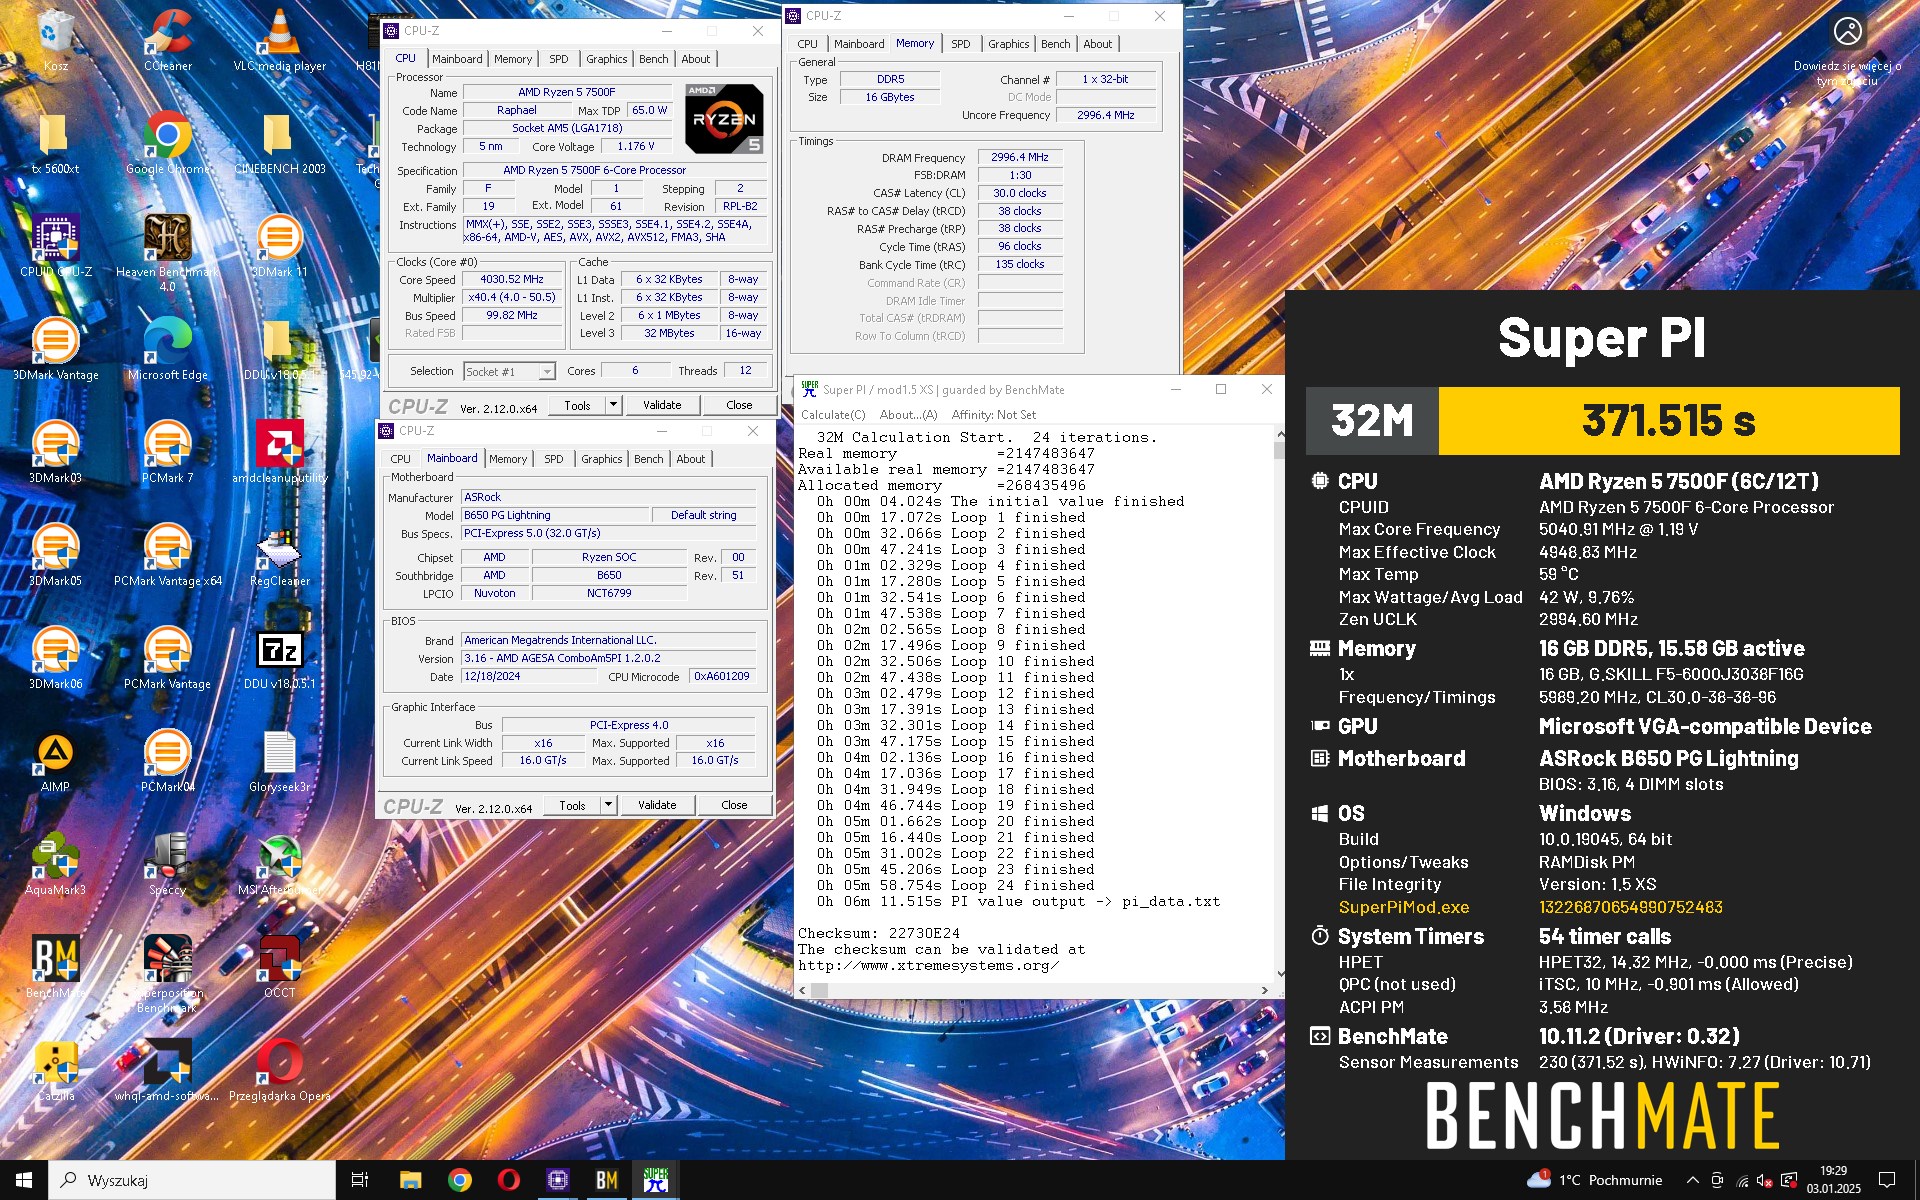Click the volume muted tray icon
The width and height of the screenshot is (1920, 1200).
pos(1765,1180)
